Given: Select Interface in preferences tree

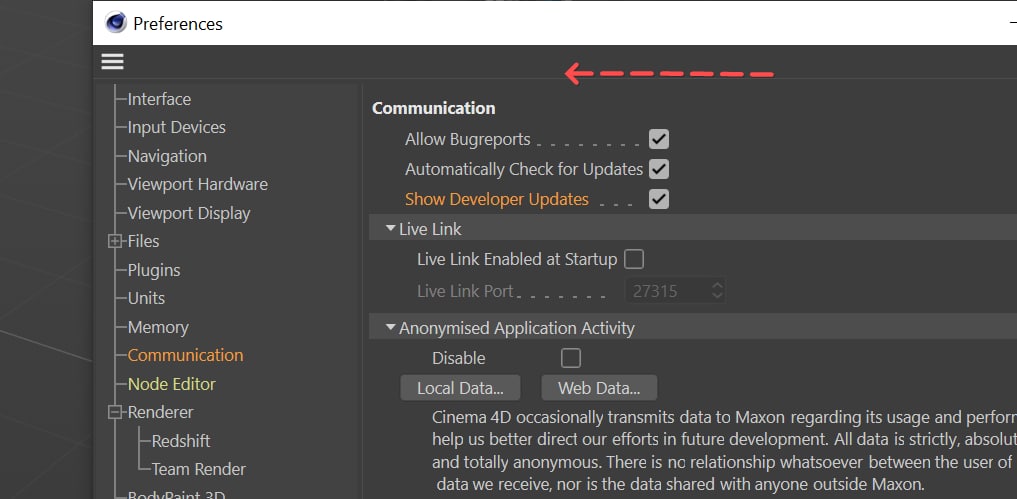Looking at the screenshot, I should click(159, 99).
